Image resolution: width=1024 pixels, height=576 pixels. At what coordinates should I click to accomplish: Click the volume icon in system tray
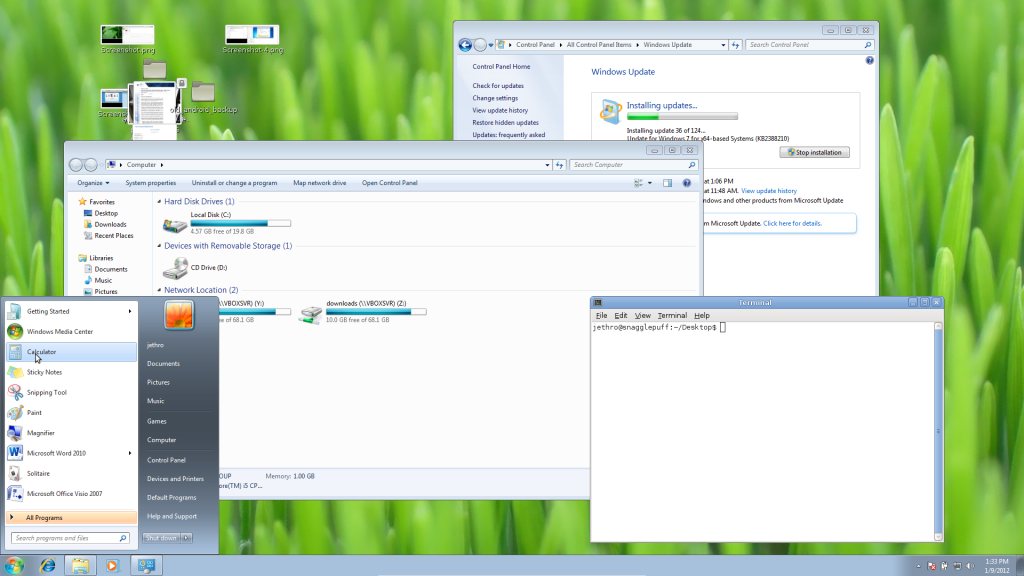coord(970,566)
